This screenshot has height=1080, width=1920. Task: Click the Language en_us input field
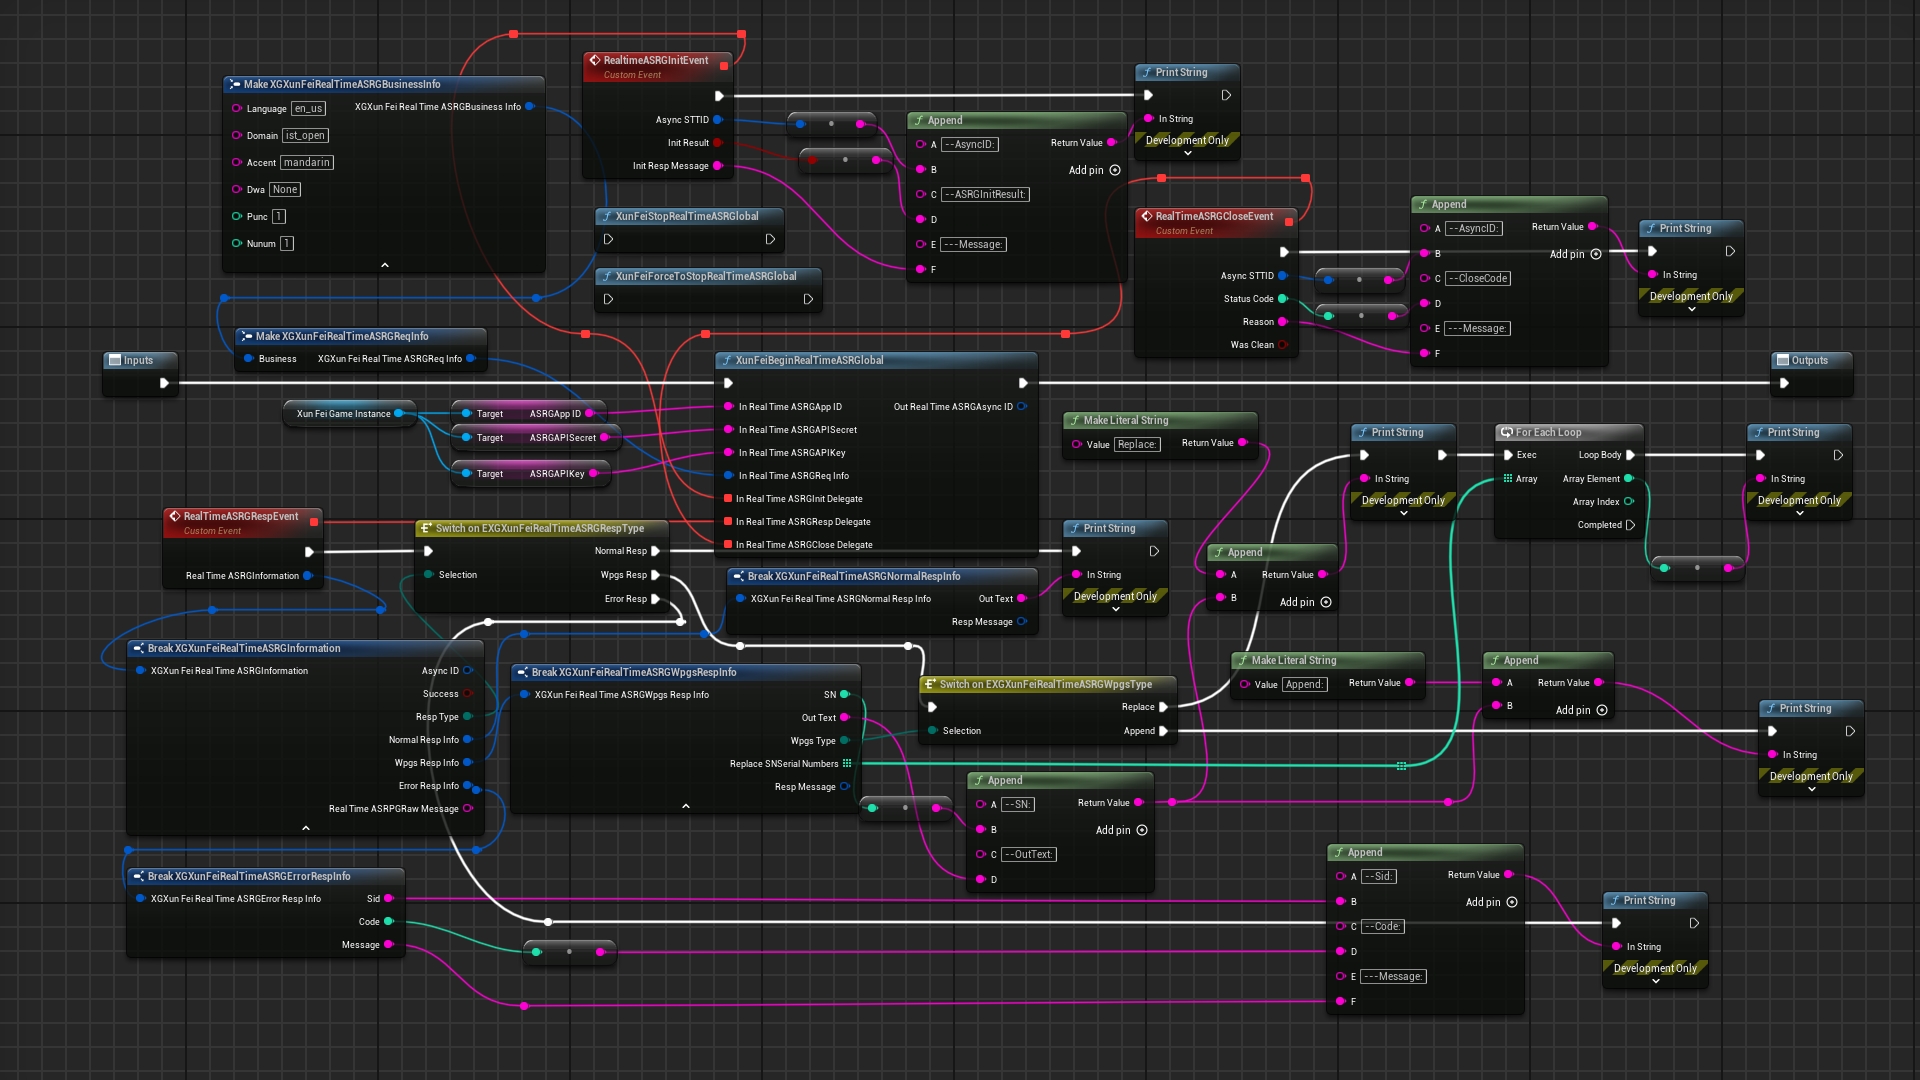(x=308, y=109)
